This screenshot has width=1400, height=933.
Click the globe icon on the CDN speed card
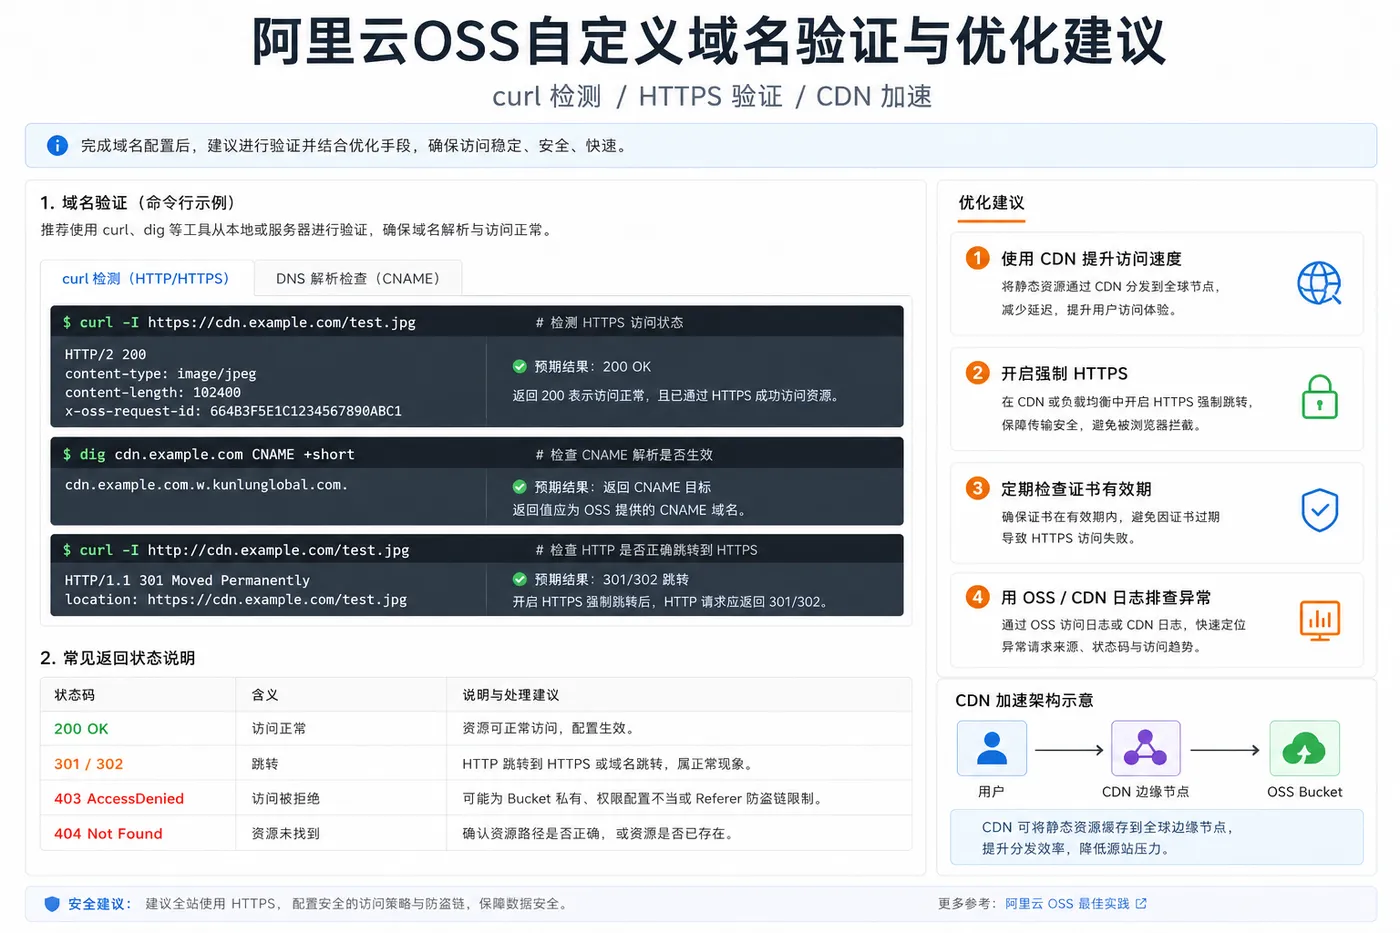click(x=1319, y=283)
